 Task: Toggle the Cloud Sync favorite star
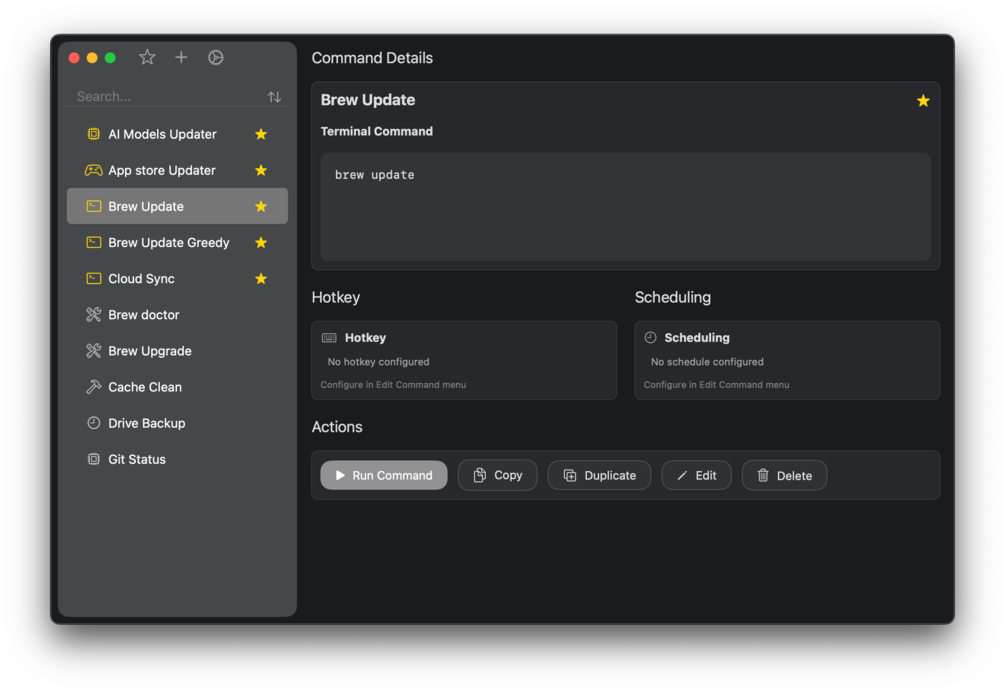(261, 279)
